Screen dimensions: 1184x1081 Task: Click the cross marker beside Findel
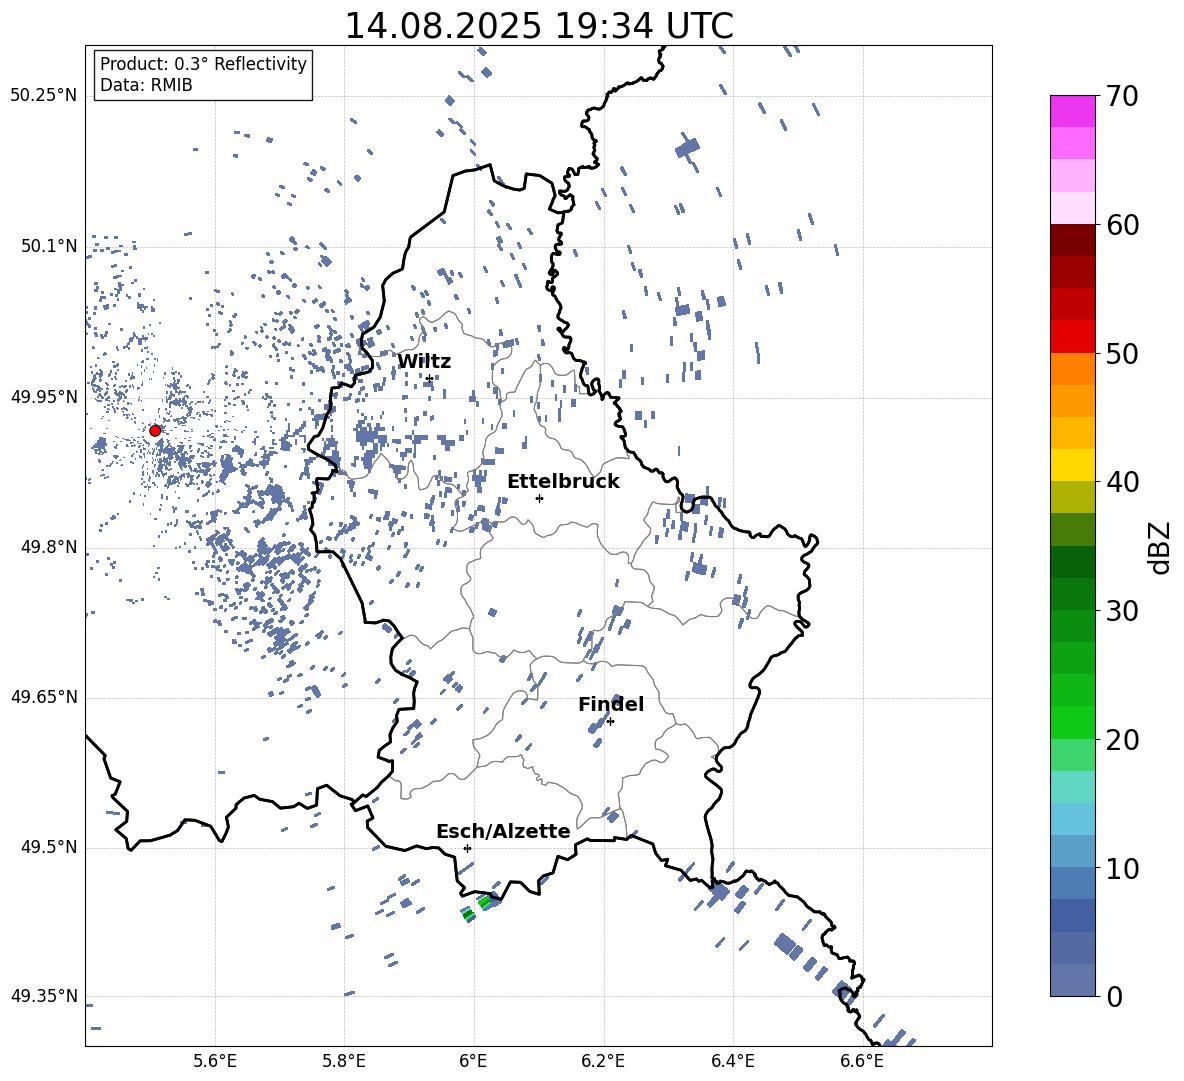pos(610,722)
